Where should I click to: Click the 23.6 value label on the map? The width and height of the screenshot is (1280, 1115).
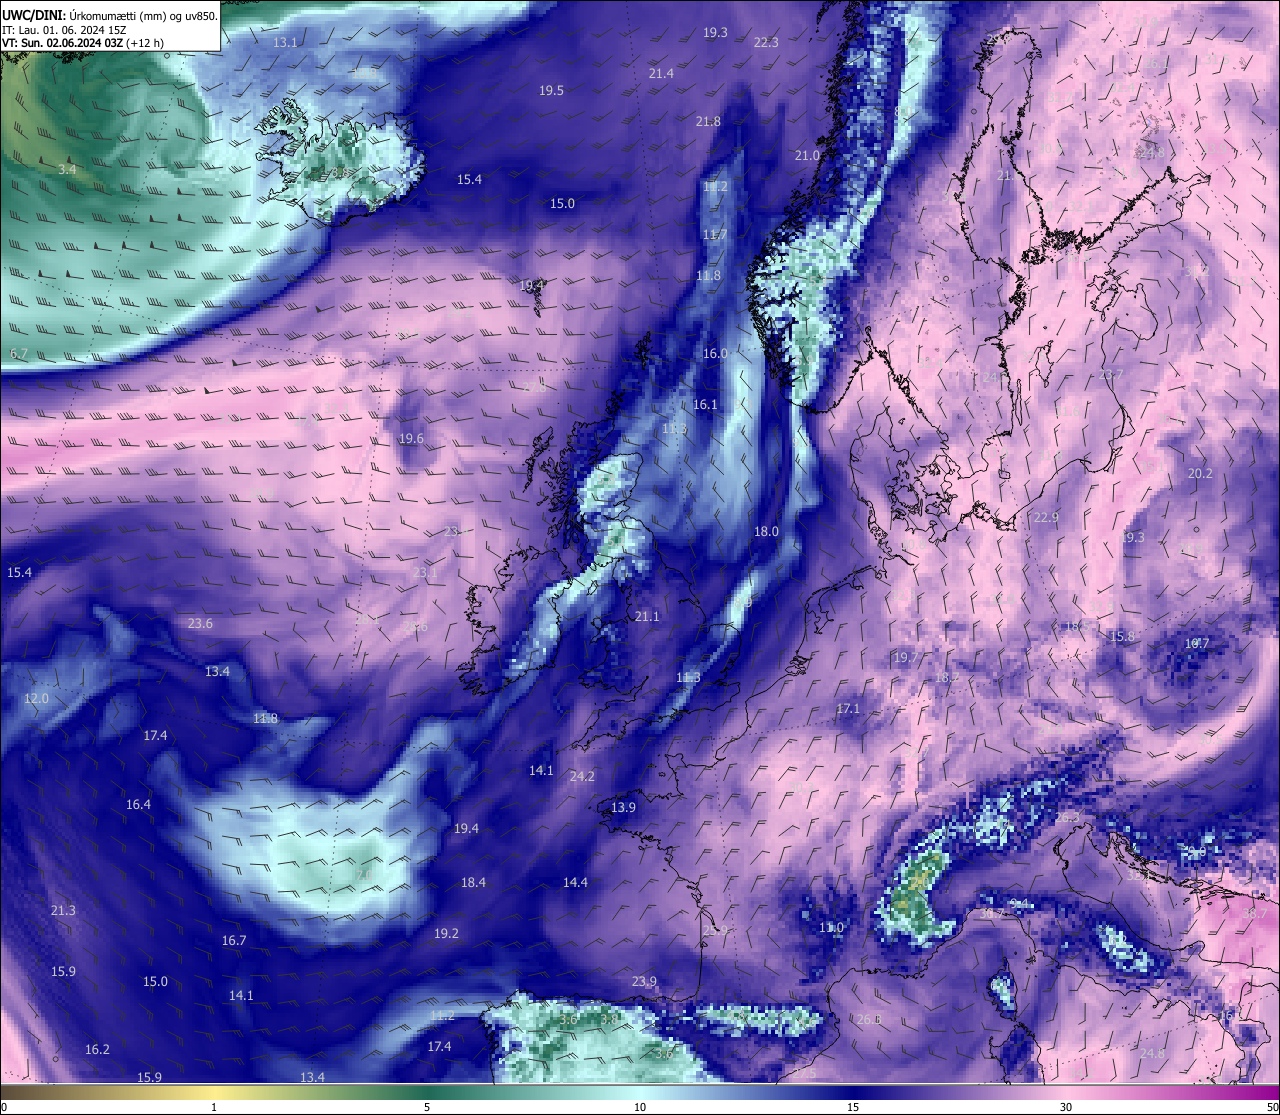[200, 623]
